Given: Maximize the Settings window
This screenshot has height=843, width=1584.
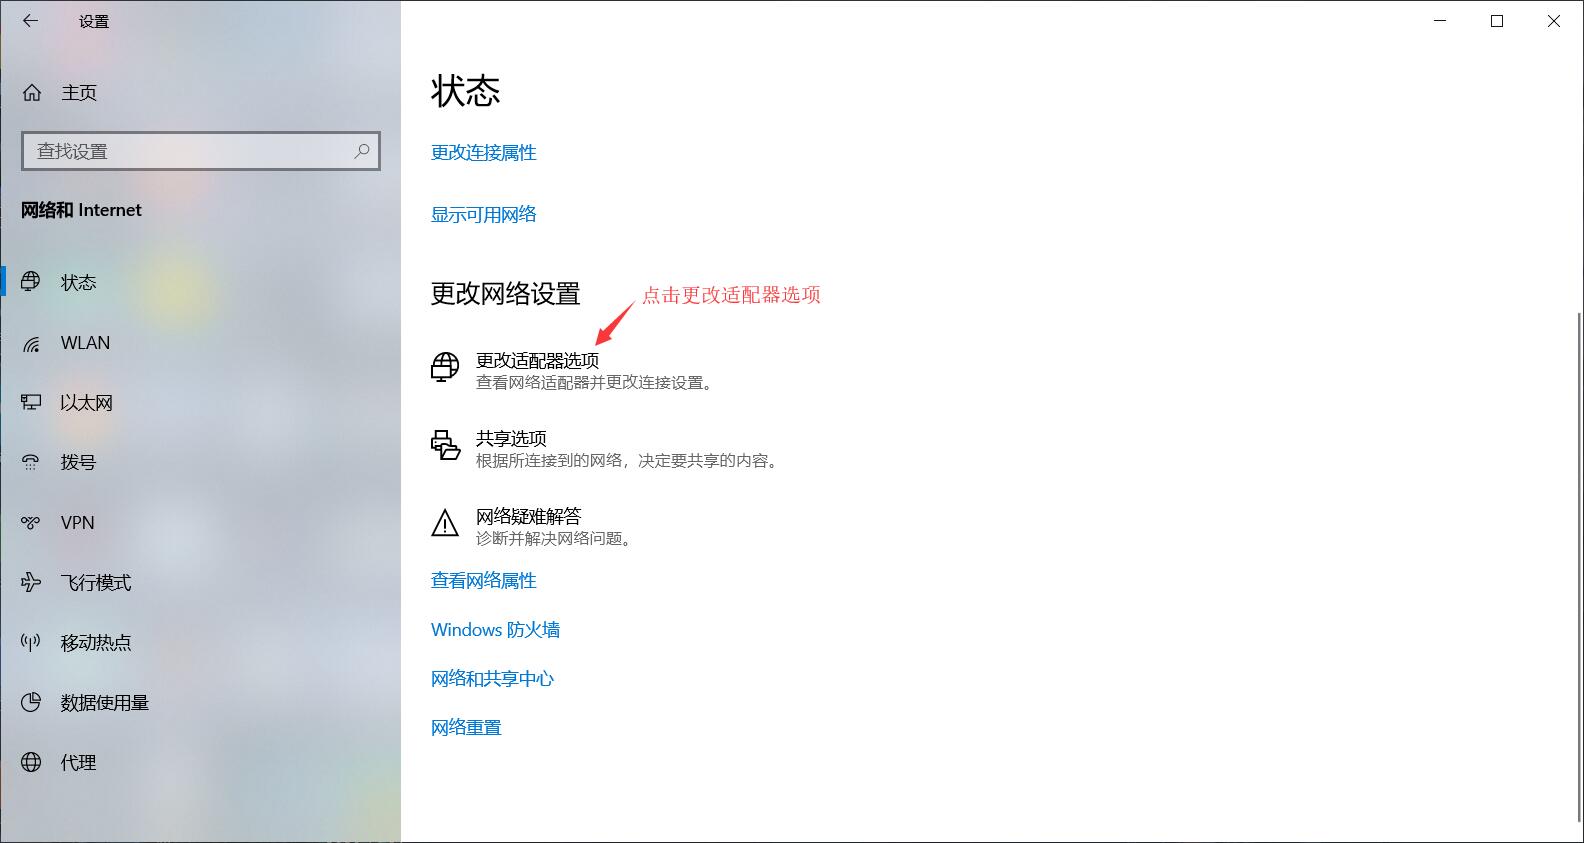Looking at the screenshot, I should (x=1497, y=21).
